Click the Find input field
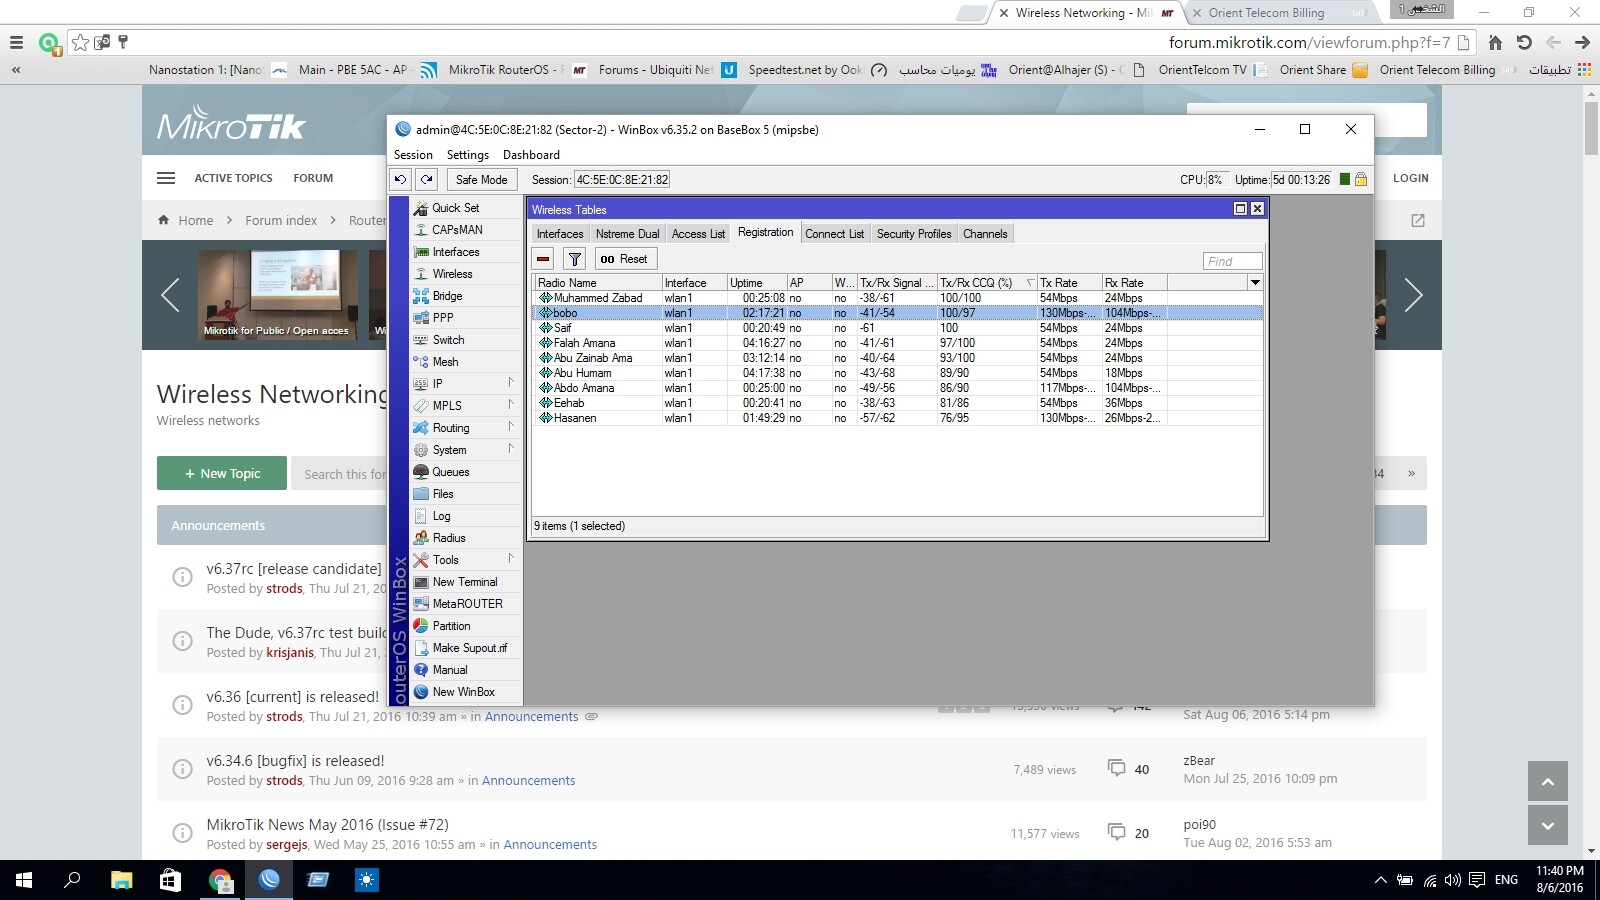This screenshot has height=900, width=1600. tap(1232, 261)
